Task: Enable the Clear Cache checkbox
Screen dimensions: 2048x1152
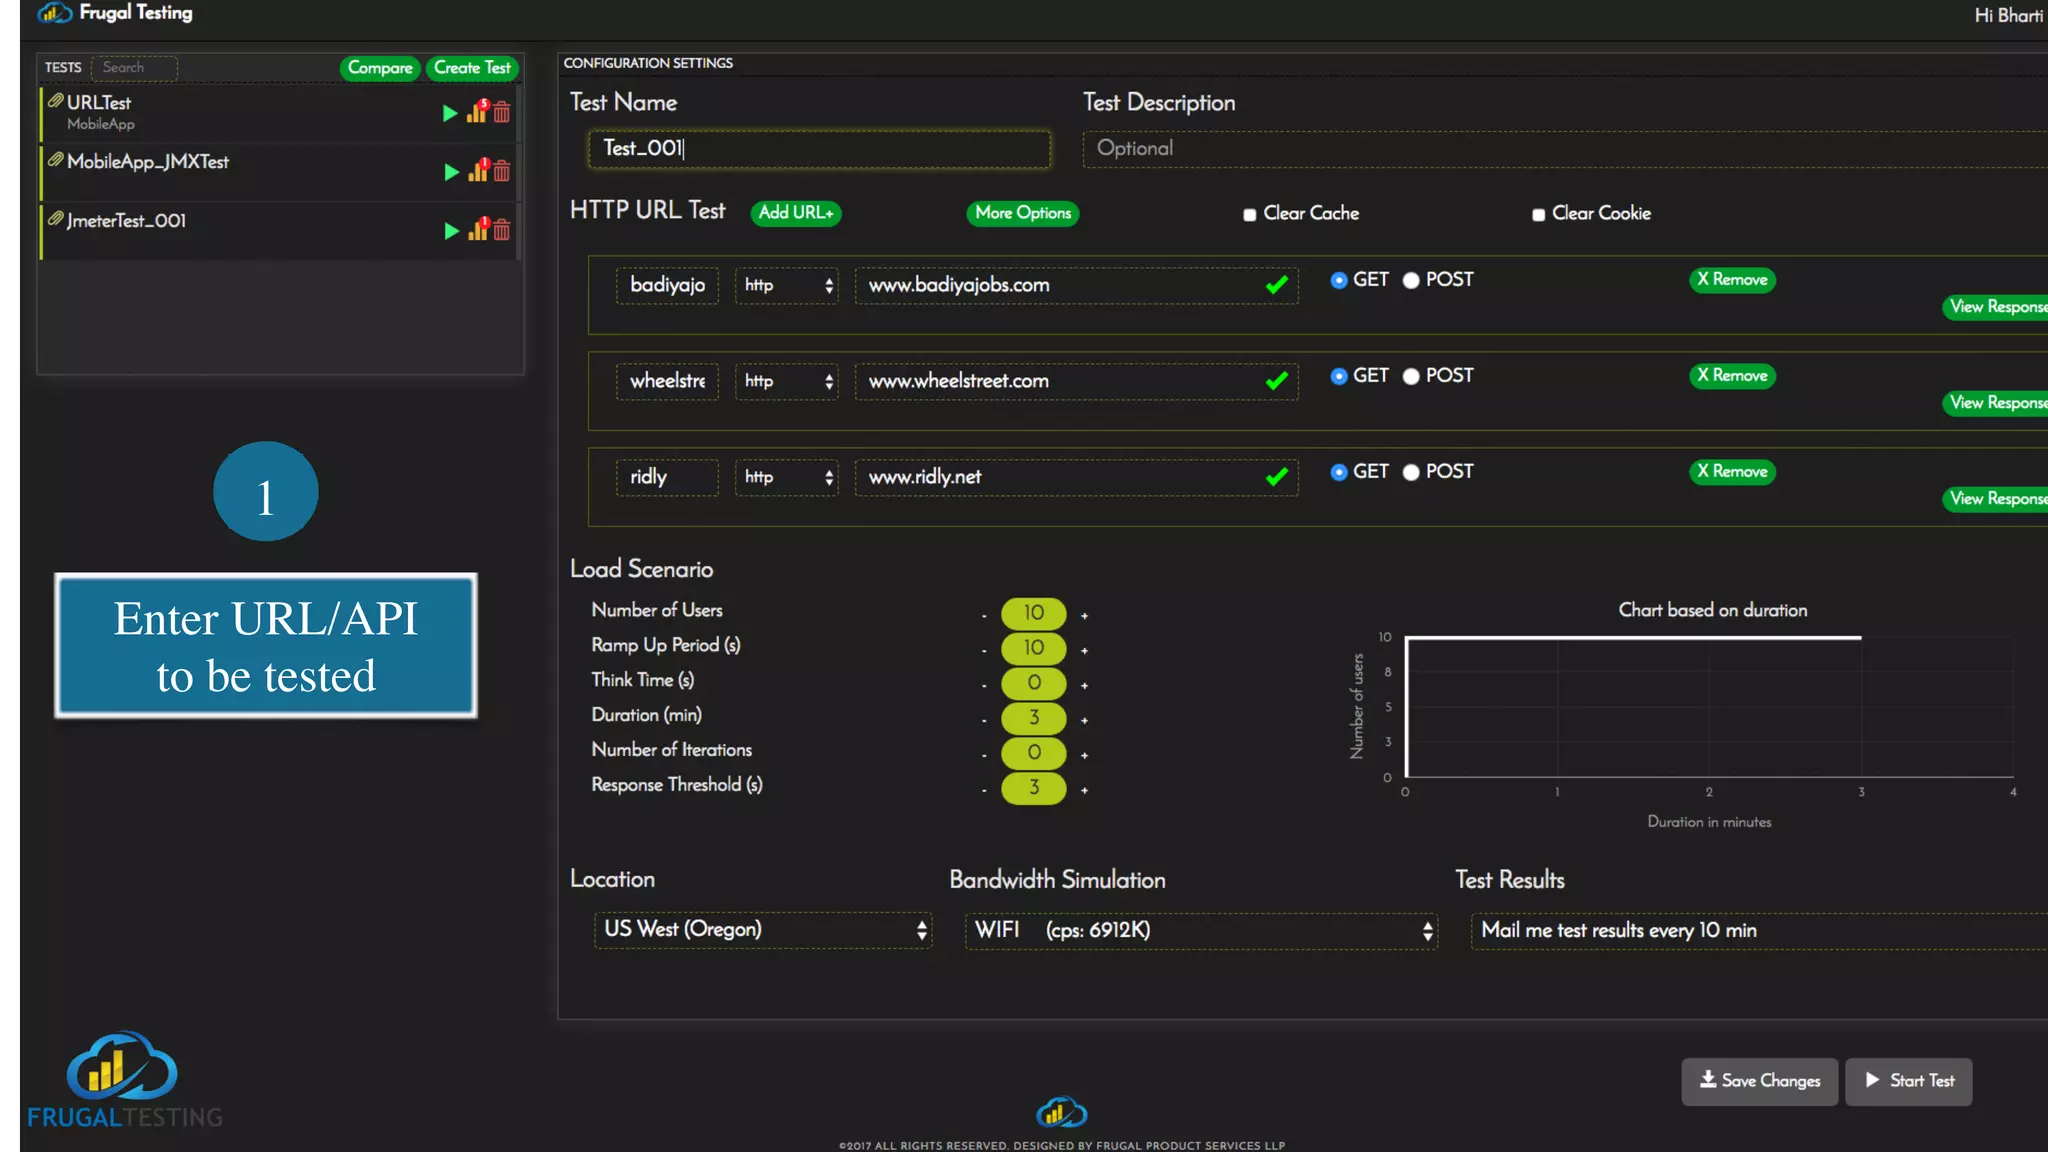Action: click(x=1249, y=214)
